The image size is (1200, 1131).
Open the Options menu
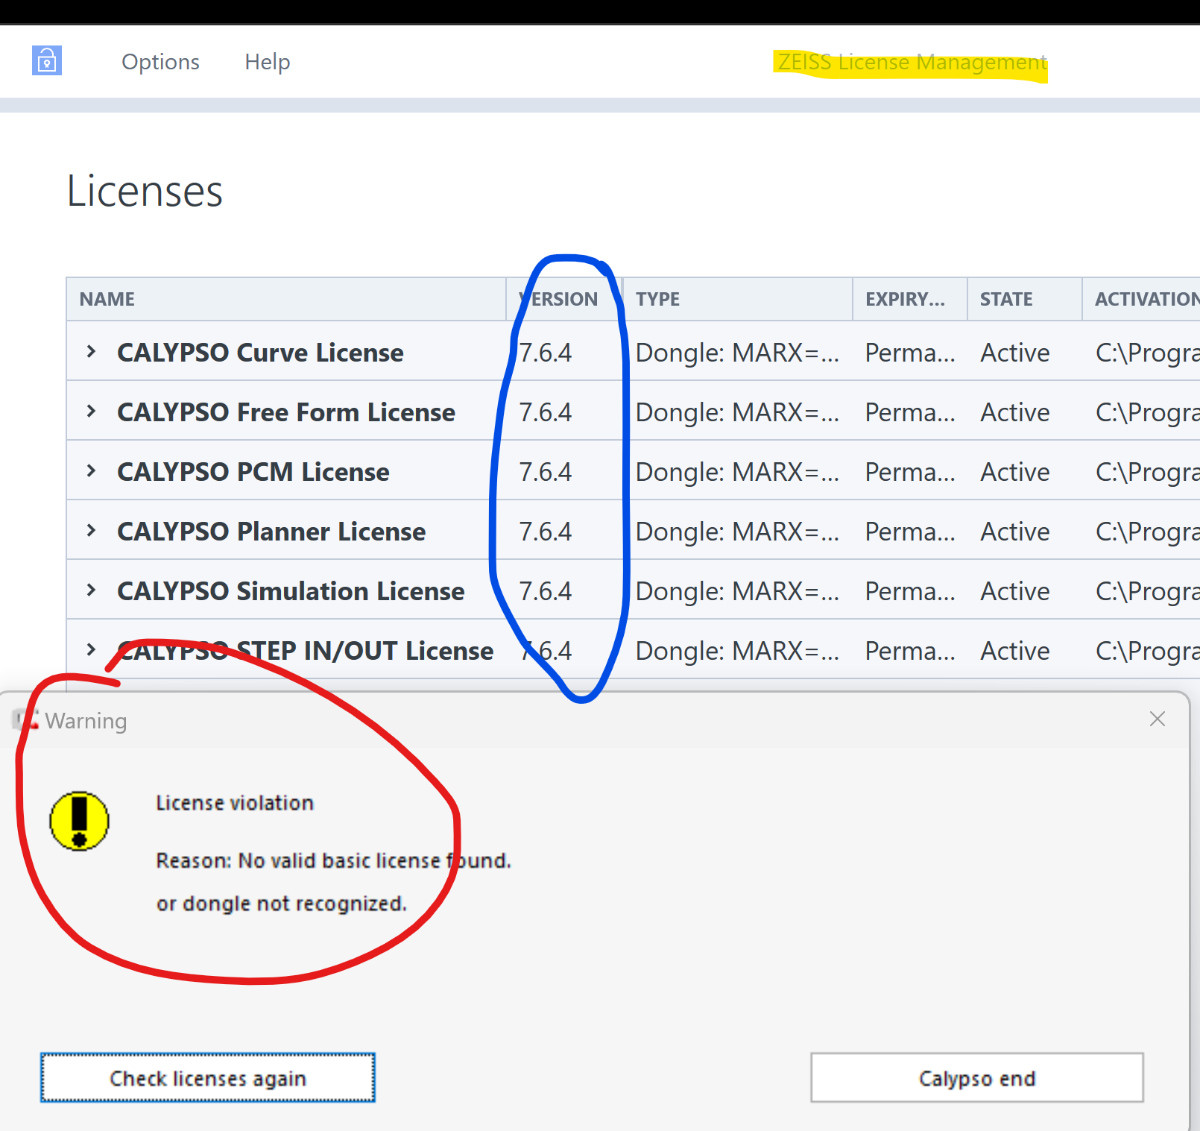point(160,62)
